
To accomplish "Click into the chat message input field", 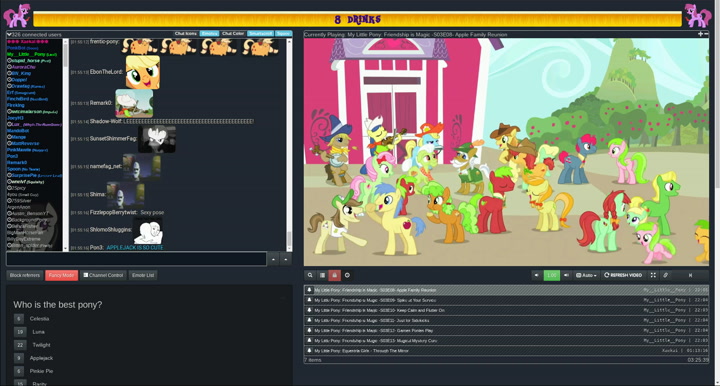I will pyautogui.click(x=136, y=259).
